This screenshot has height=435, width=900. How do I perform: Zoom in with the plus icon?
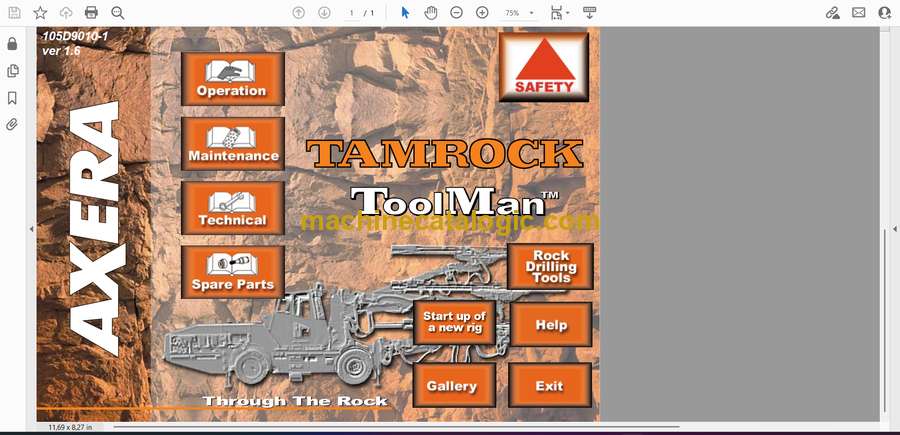[x=482, y=13]
